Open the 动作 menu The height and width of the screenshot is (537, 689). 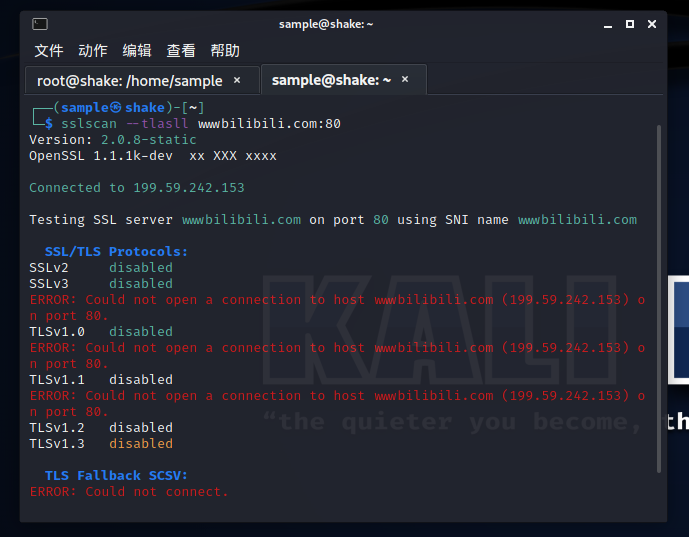(x=93, y=51)
